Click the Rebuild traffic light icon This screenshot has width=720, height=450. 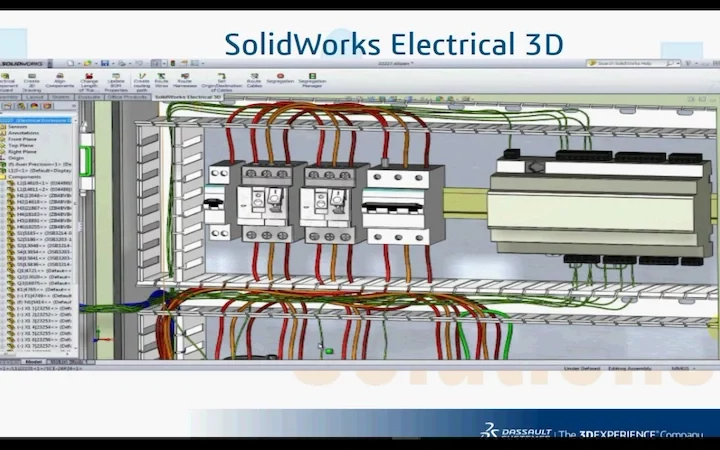pyautogui.click(x=173, y=63)
